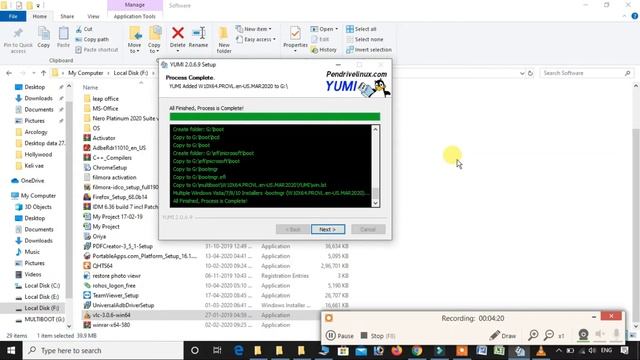Screen dimensions: 640x360
Task: Click the disabled Back button in YUMI
Action: pyautogui.click(x=293, y=229)
